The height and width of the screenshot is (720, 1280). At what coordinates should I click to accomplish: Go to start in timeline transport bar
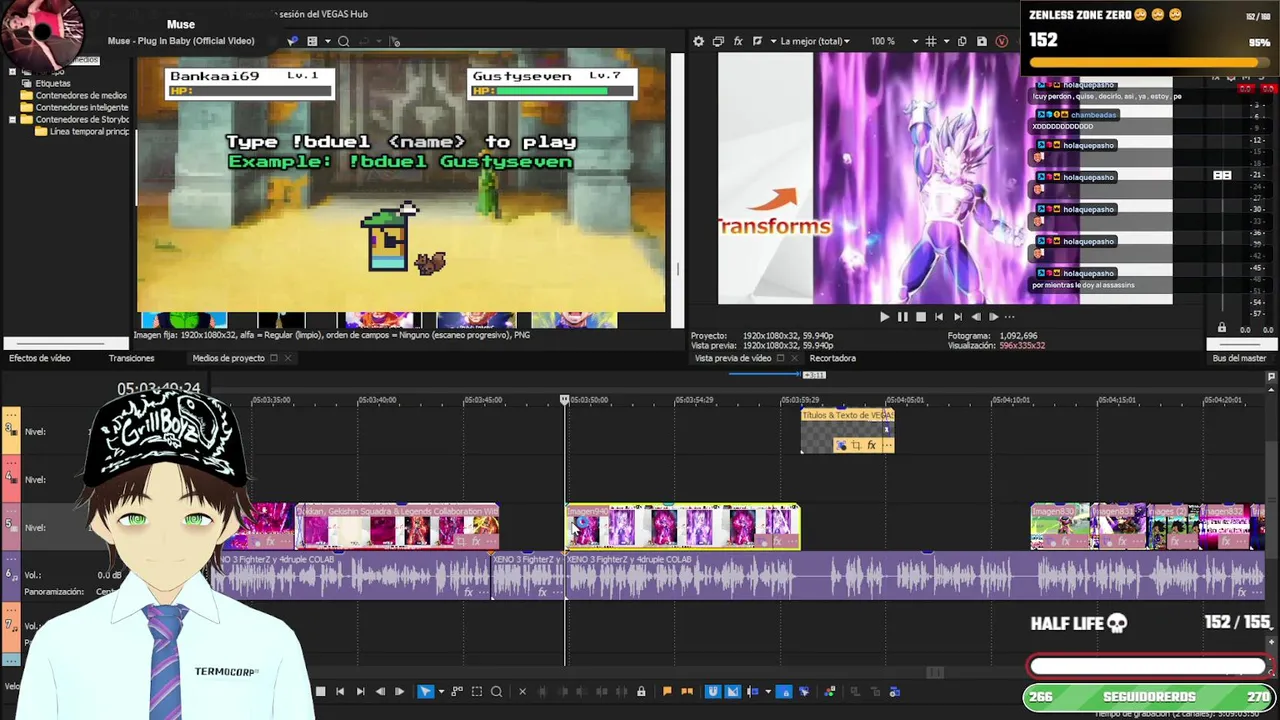pyautogui.click(x=340, y=691)
